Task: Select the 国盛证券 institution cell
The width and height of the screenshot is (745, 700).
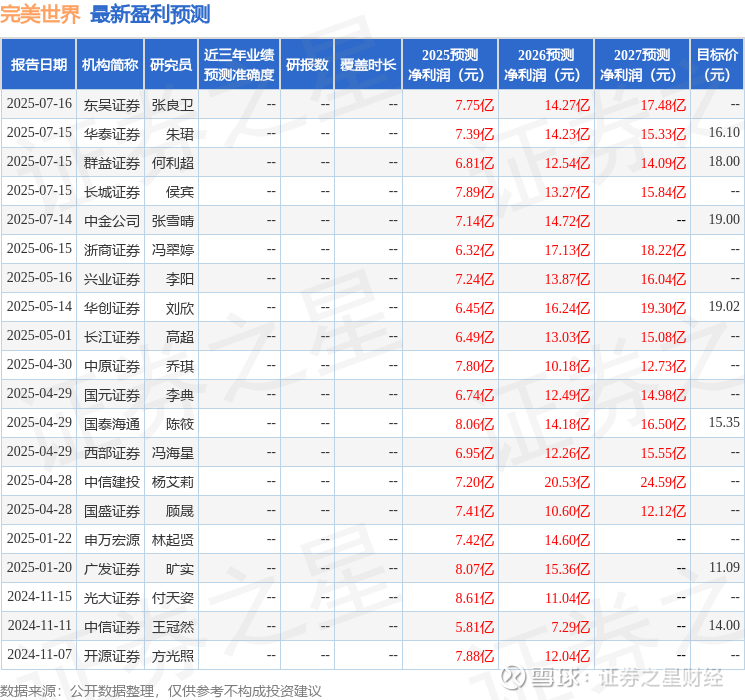Action: [112, 511]
